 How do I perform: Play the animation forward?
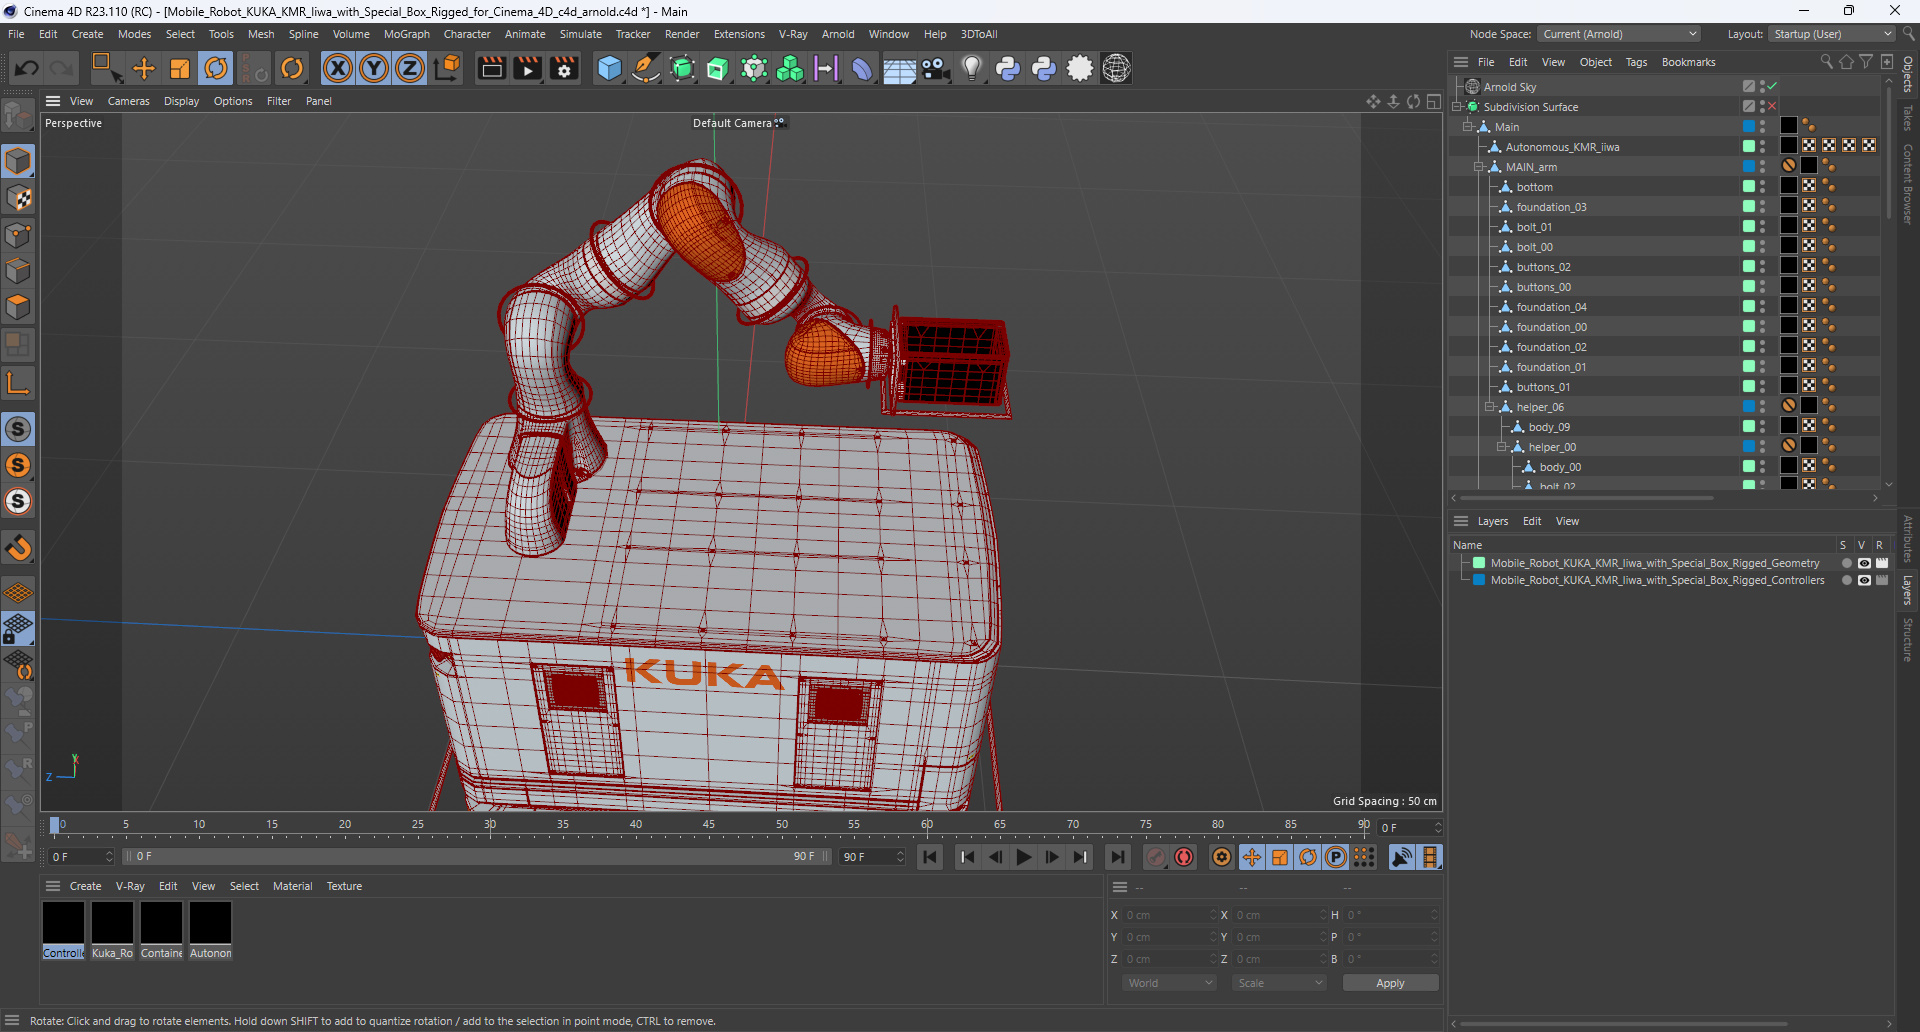point(1023,857)
